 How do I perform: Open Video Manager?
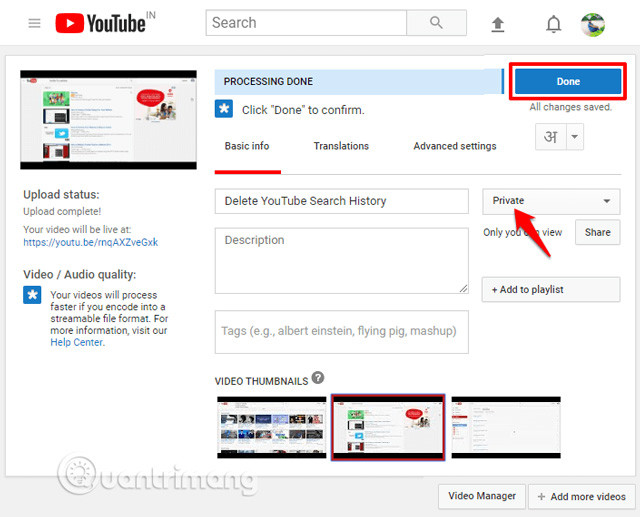[482, 496]
